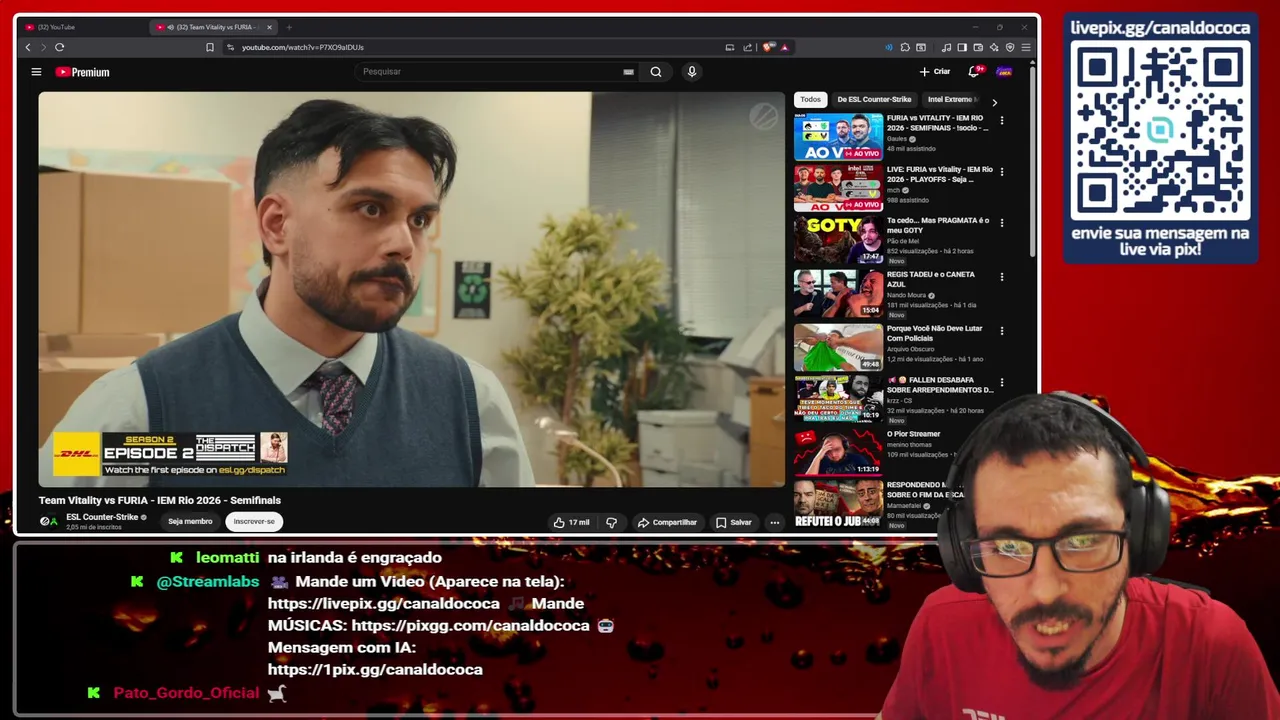This screenshot has height=720, width=1280.
Task: Open the browser main menu (three lines)
Action: 1026,47
